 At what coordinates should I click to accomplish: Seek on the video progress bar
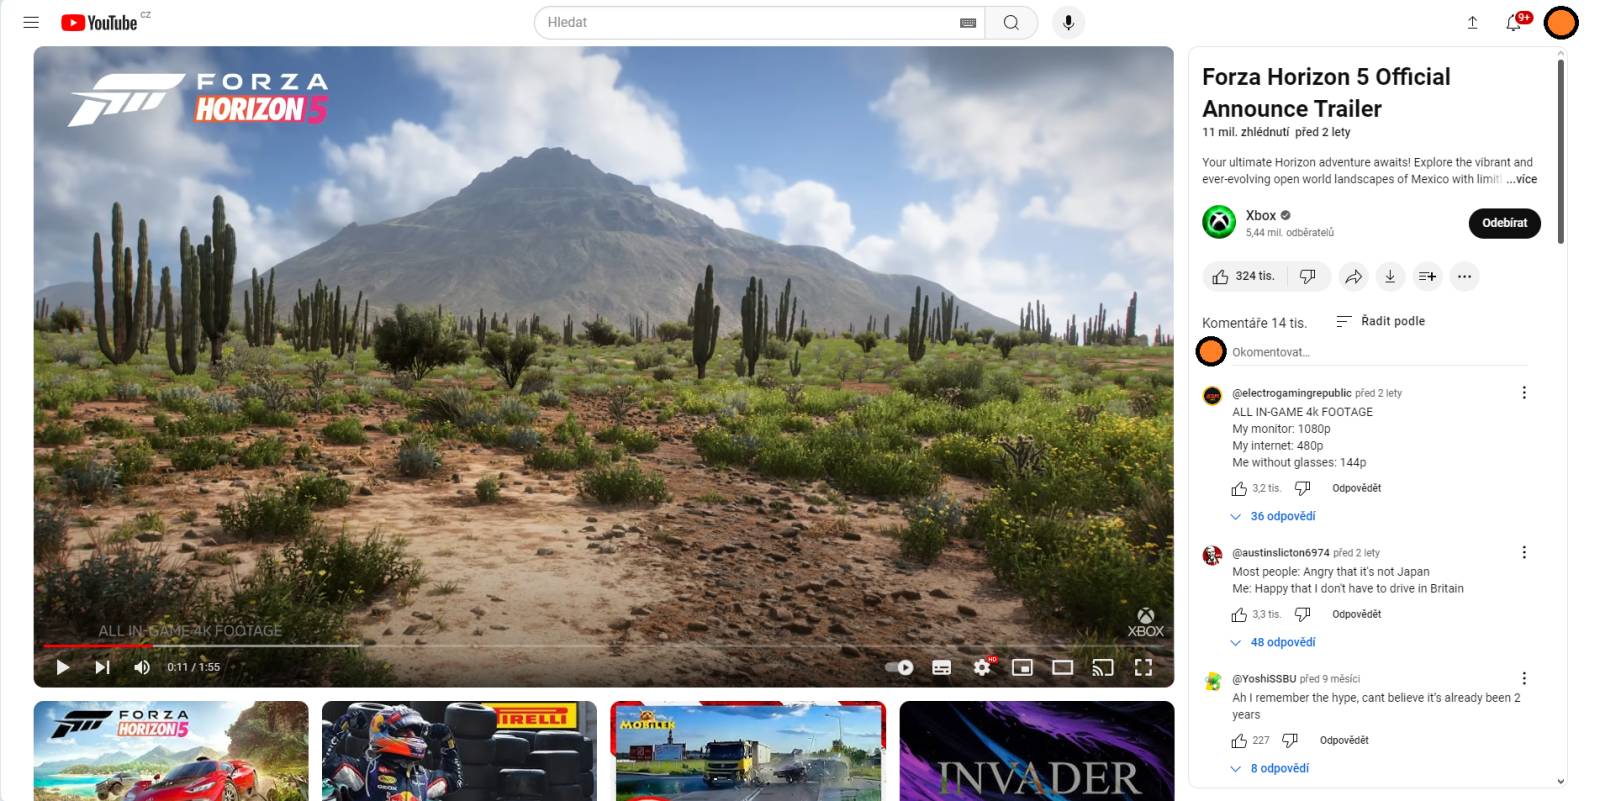[x=603, y=646]
